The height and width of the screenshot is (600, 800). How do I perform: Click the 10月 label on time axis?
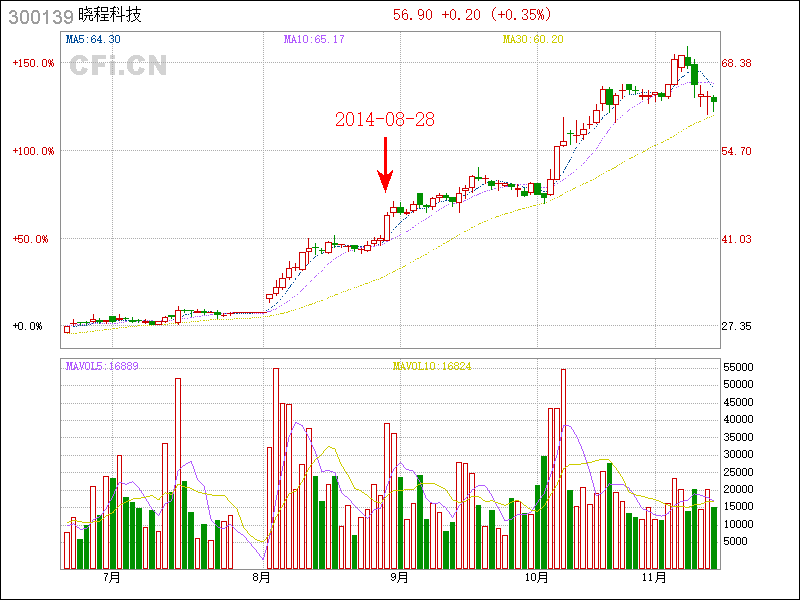(536, 577)
